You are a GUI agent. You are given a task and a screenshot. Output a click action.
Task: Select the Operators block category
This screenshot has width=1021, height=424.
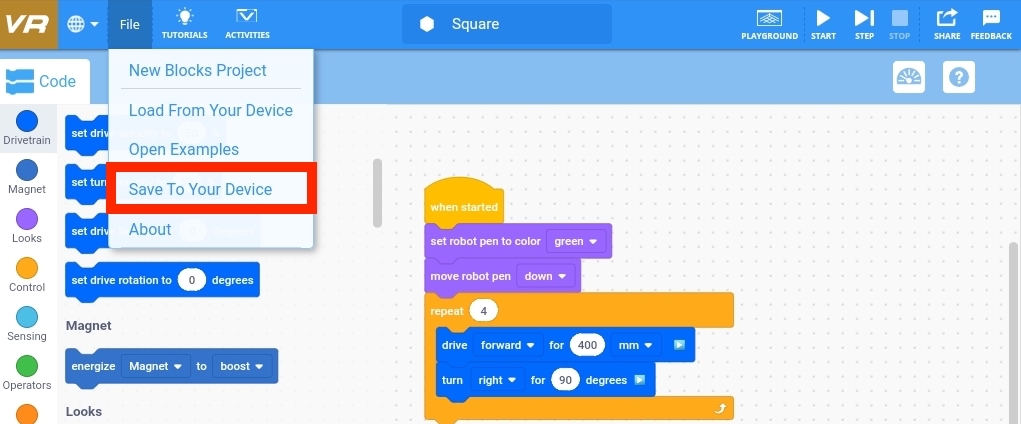click(27, 373)
